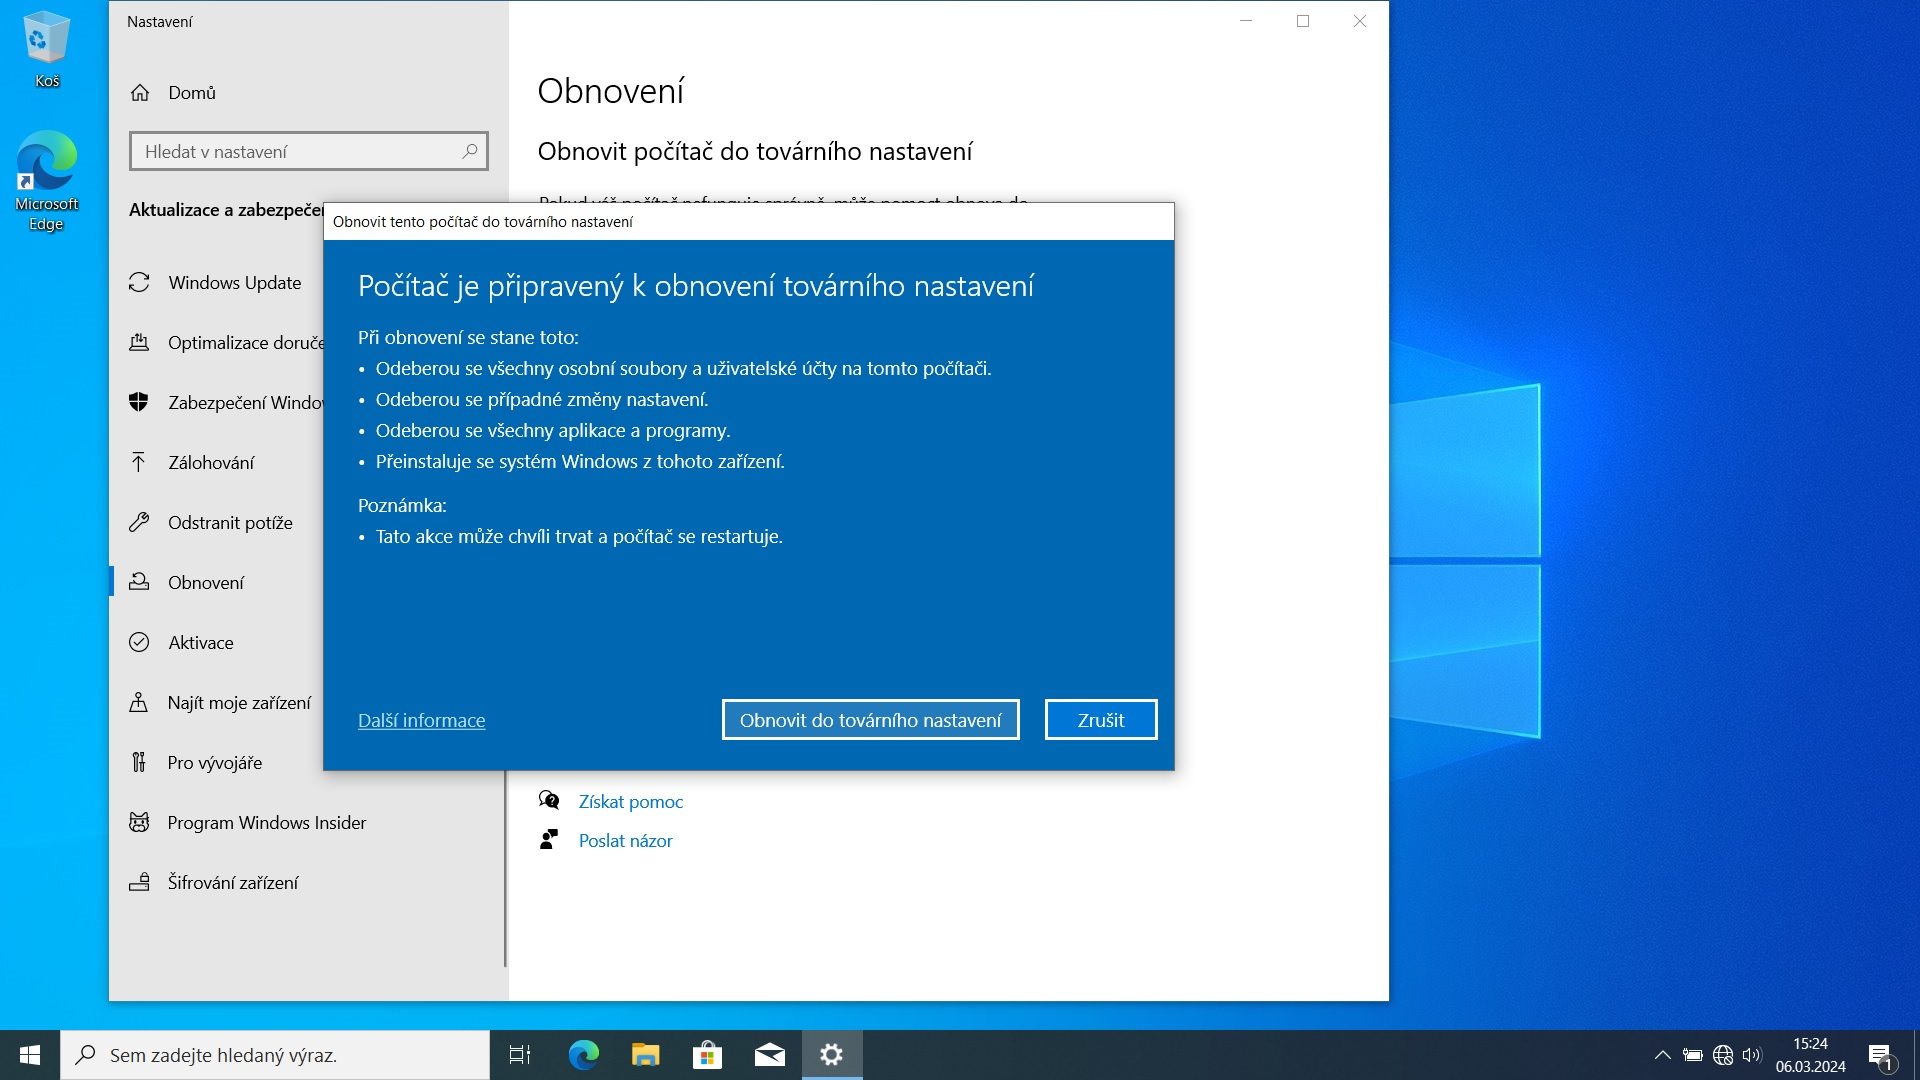Click the Odstranit potíže wrench icon
The image size is (1920, 1080).
139,522
